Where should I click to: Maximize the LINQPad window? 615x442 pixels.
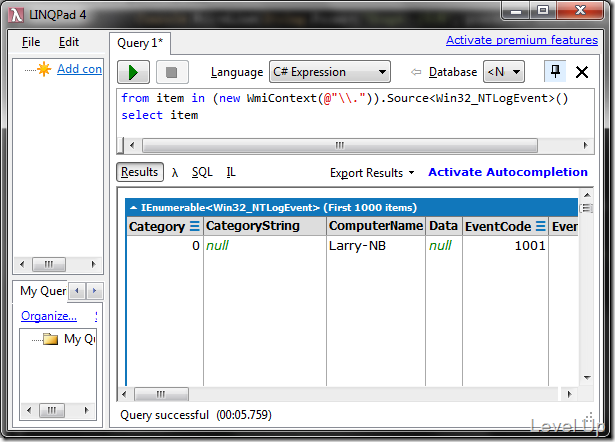pyautogui.click(x=543, y=11)
